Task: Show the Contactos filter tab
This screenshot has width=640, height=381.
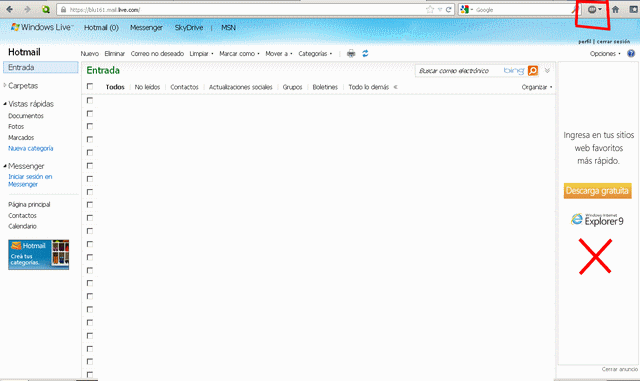Action: tap(184, 87)
